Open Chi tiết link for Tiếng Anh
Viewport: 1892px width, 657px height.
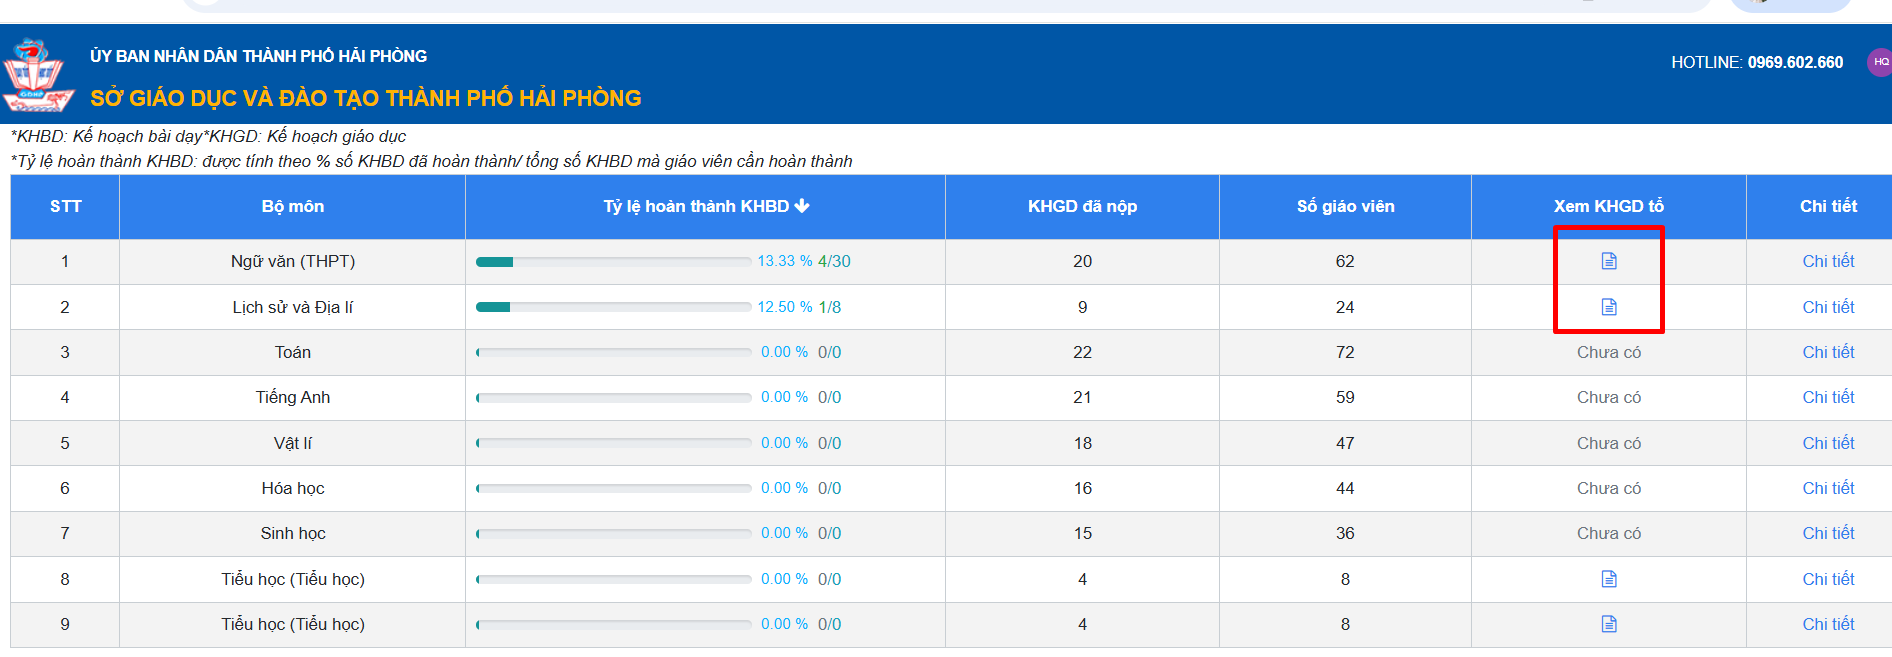tap(1827, 397)
